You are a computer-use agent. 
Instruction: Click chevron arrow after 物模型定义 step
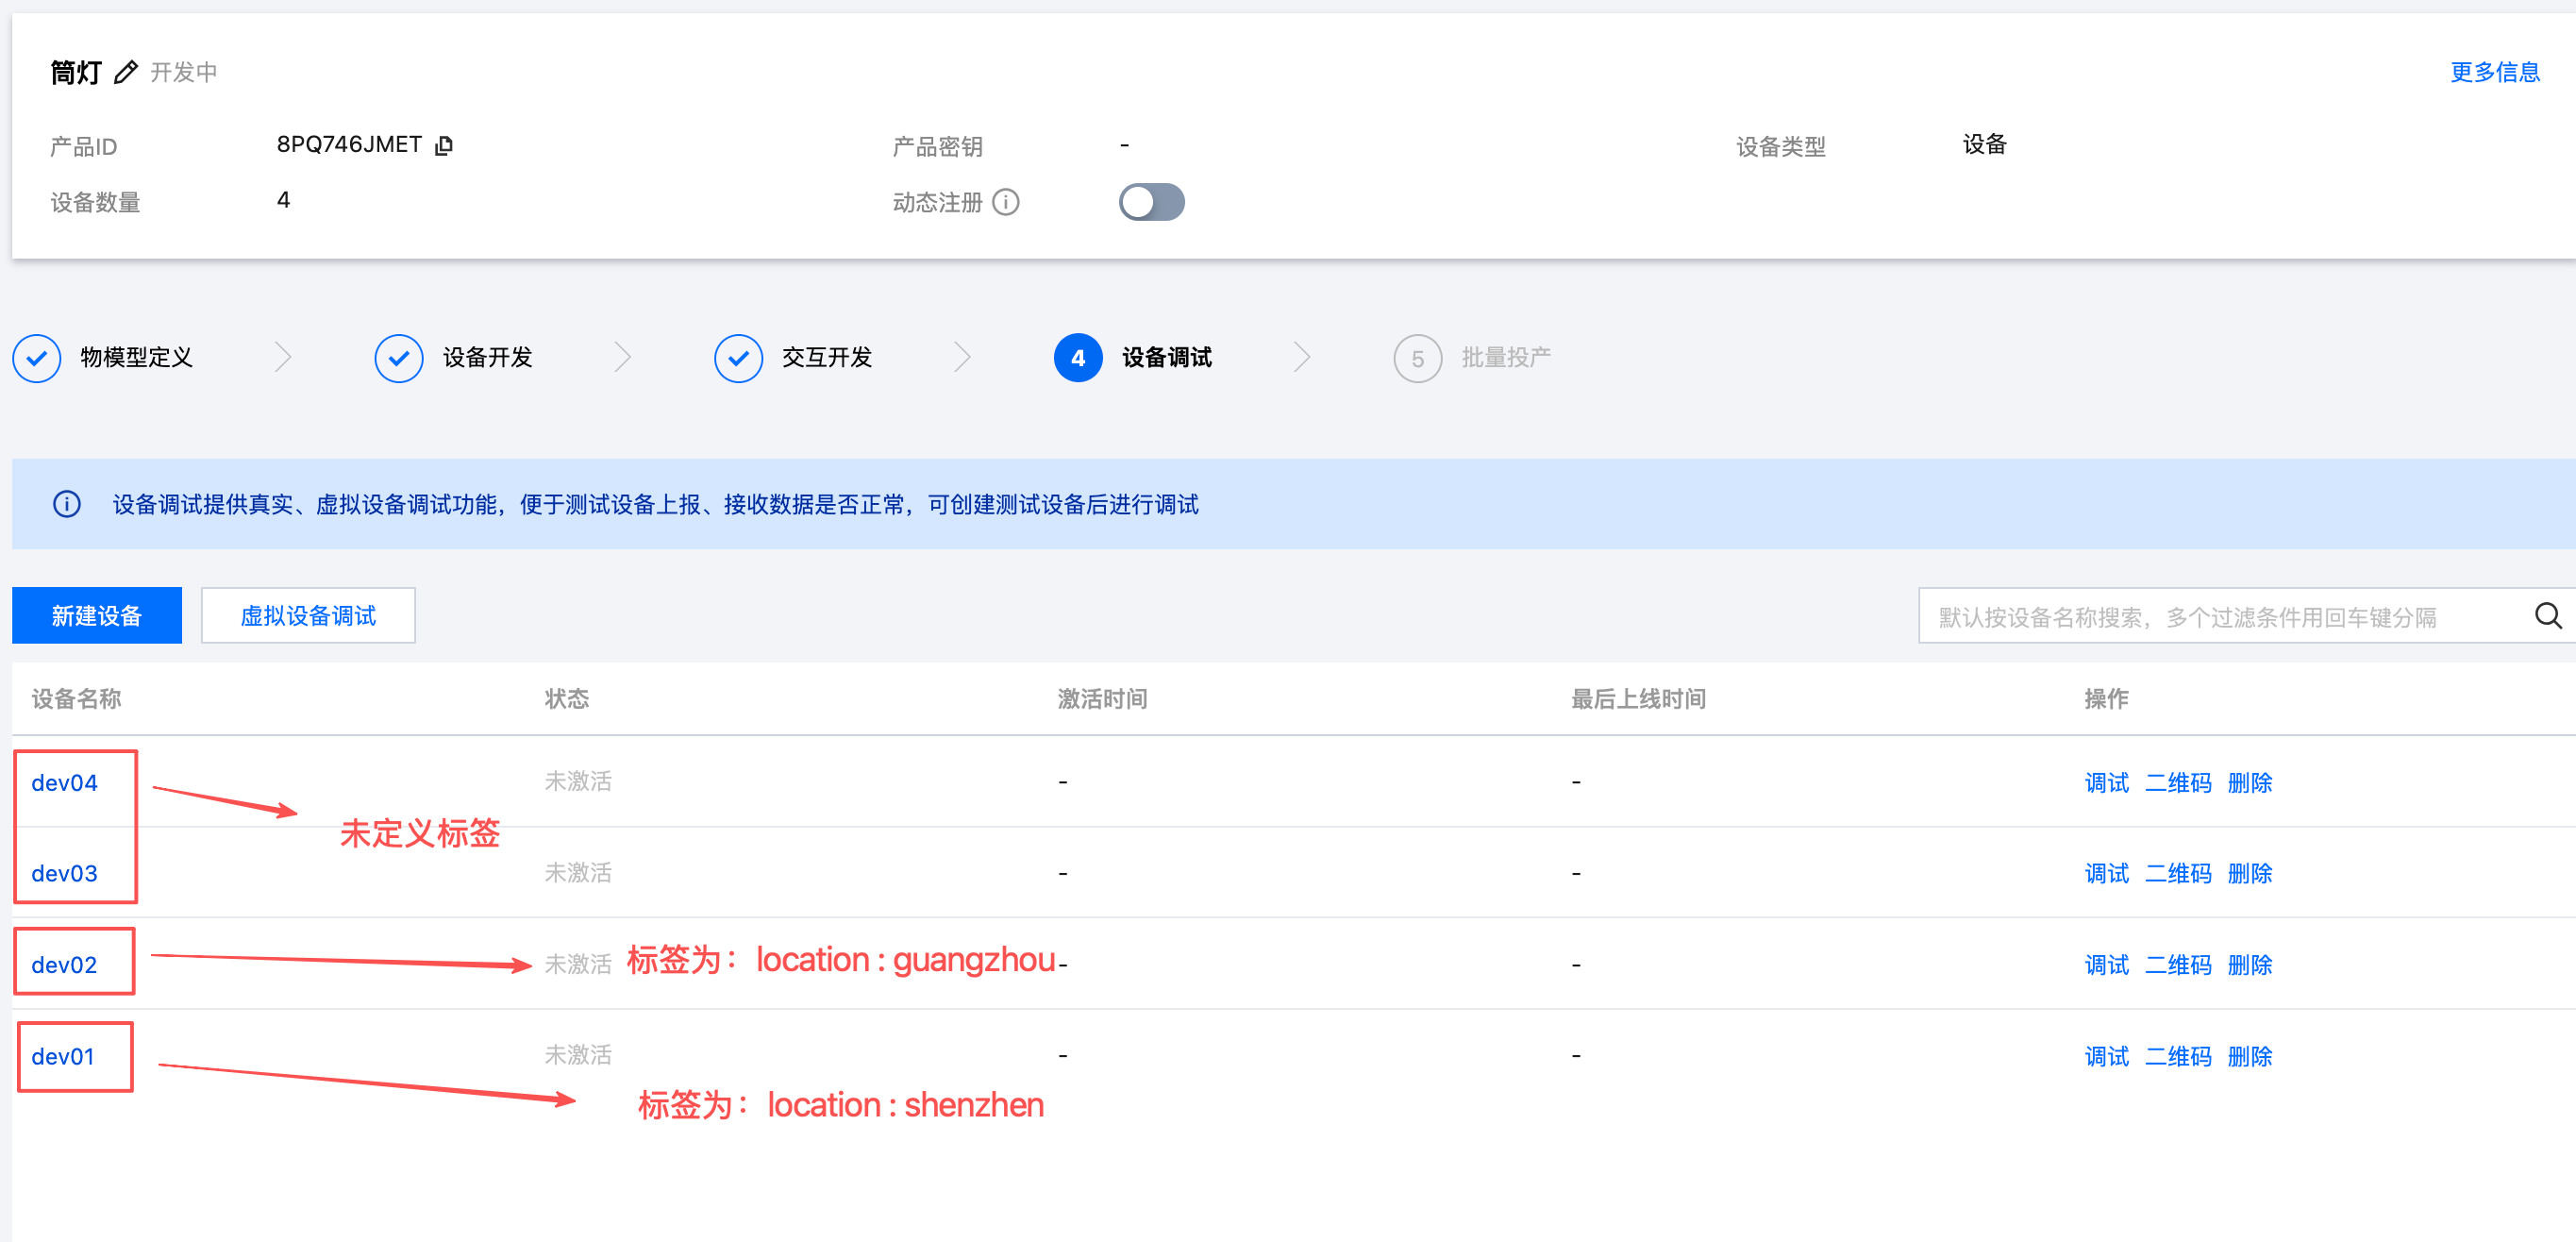coord(283,358)
